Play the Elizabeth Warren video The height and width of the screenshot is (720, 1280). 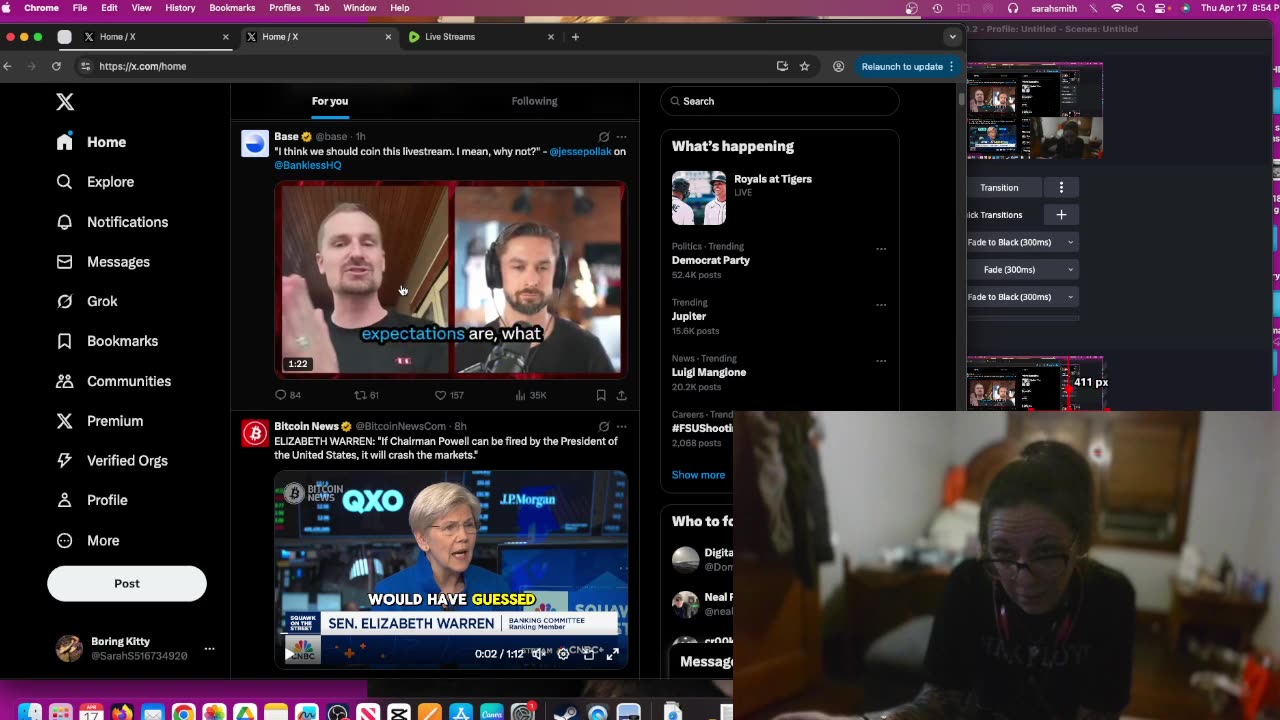click(291, 654)
